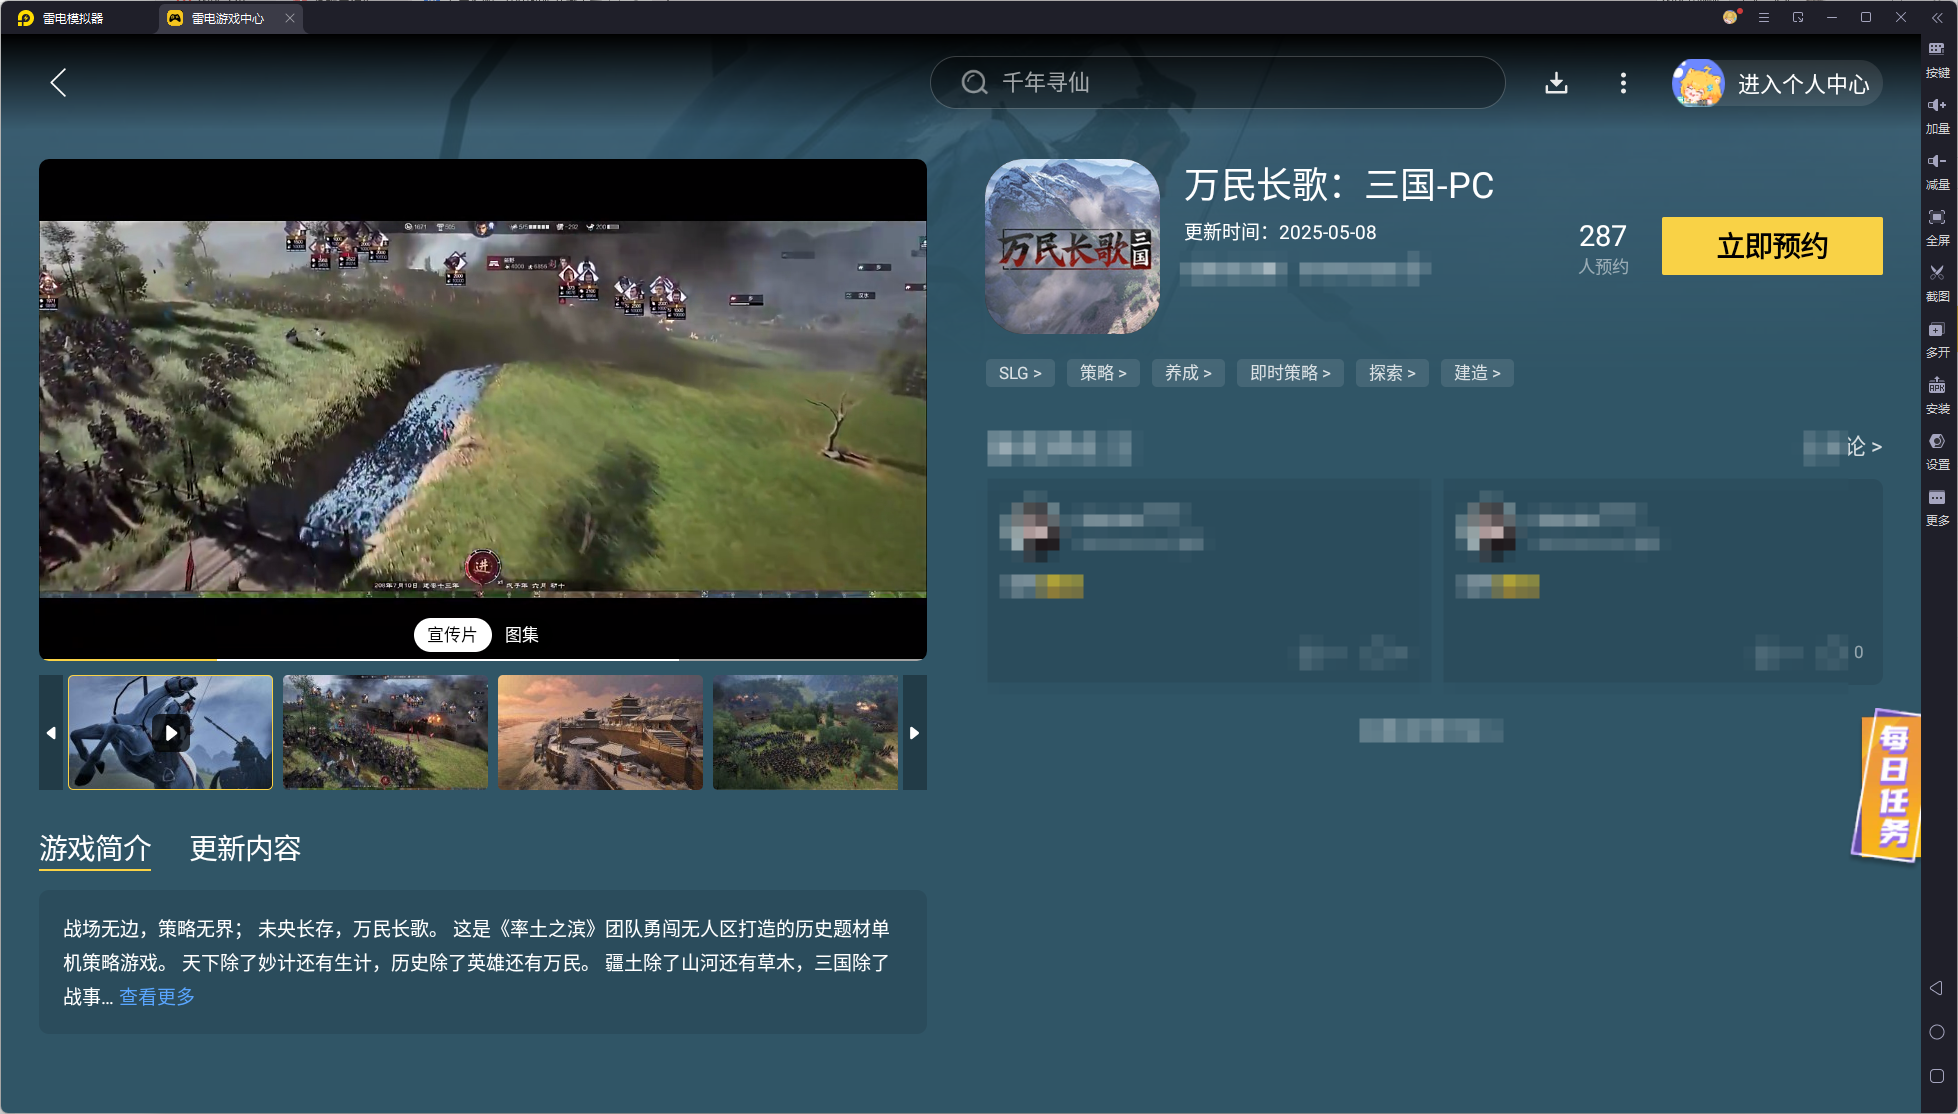Viewport: 1958px width, 1114px height.
Task: Click the 查看更多 link
Action: click(x=157, y=996)
